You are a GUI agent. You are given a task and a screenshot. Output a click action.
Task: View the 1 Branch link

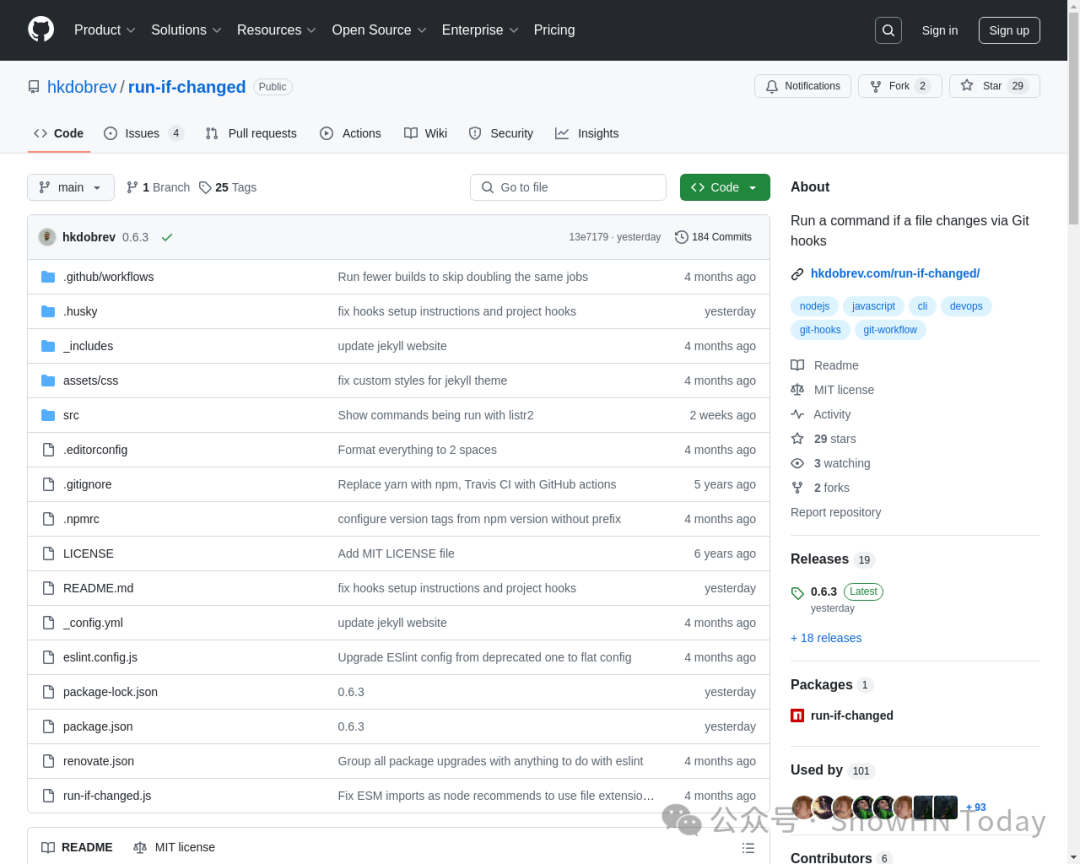click(158, 187)
